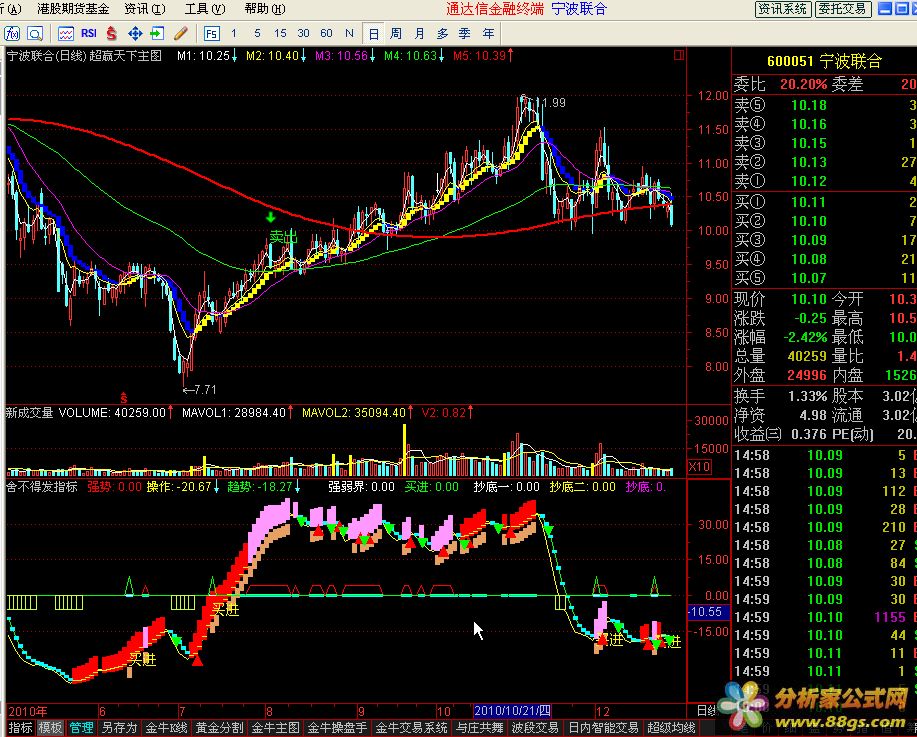Click the 2010/10/21 date marker on time axis
Image resolution: width=917 pixels, height=737 pixels.
[512, 711]
